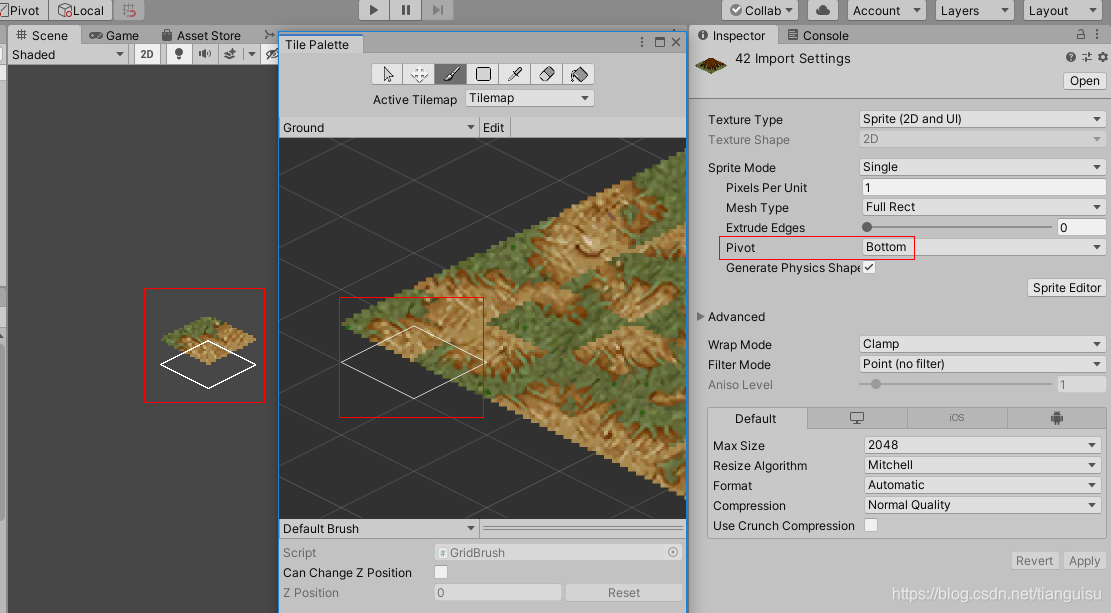Open the Inspector settings gear icon

tap(1103, 57)
